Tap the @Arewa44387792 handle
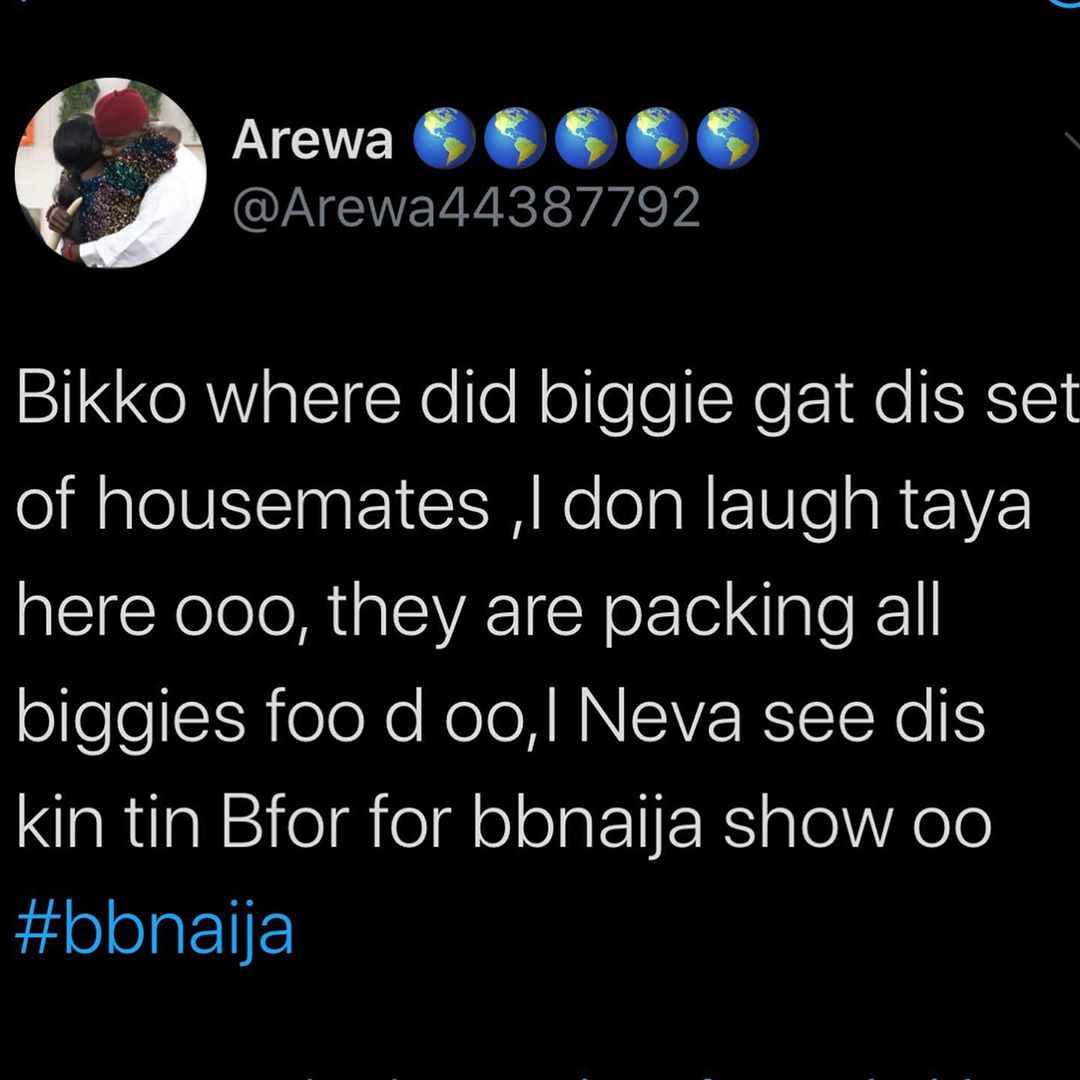Screen dimensions: 1080x1080 (466, 207)
